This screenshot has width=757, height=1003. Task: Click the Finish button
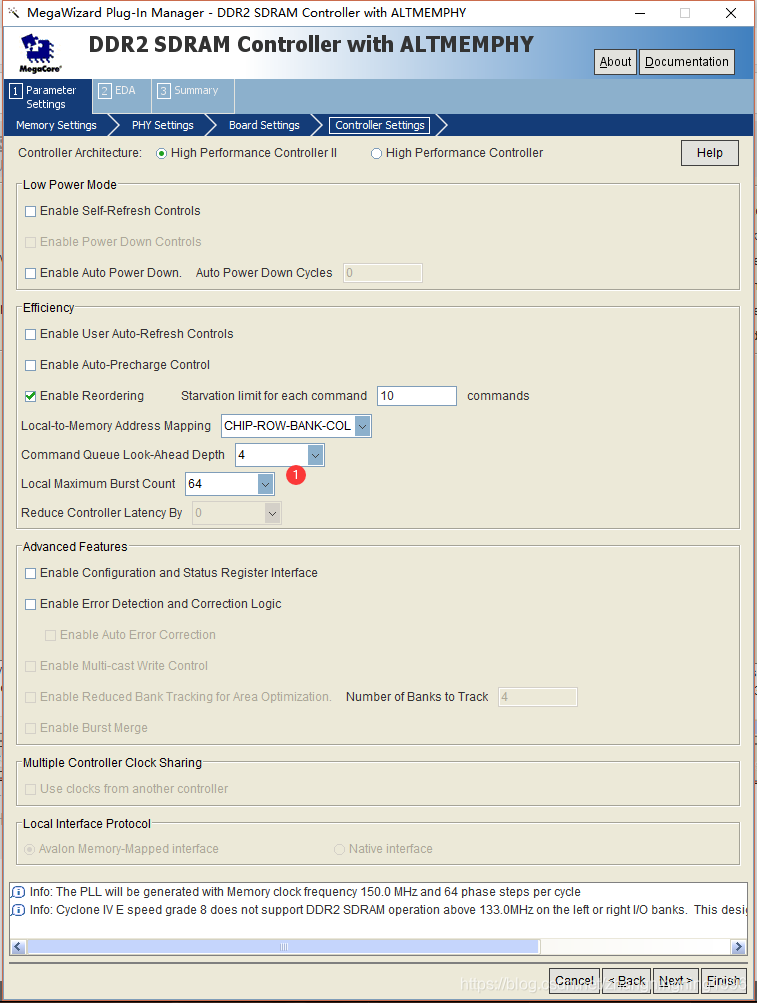(x=723, y=981)
